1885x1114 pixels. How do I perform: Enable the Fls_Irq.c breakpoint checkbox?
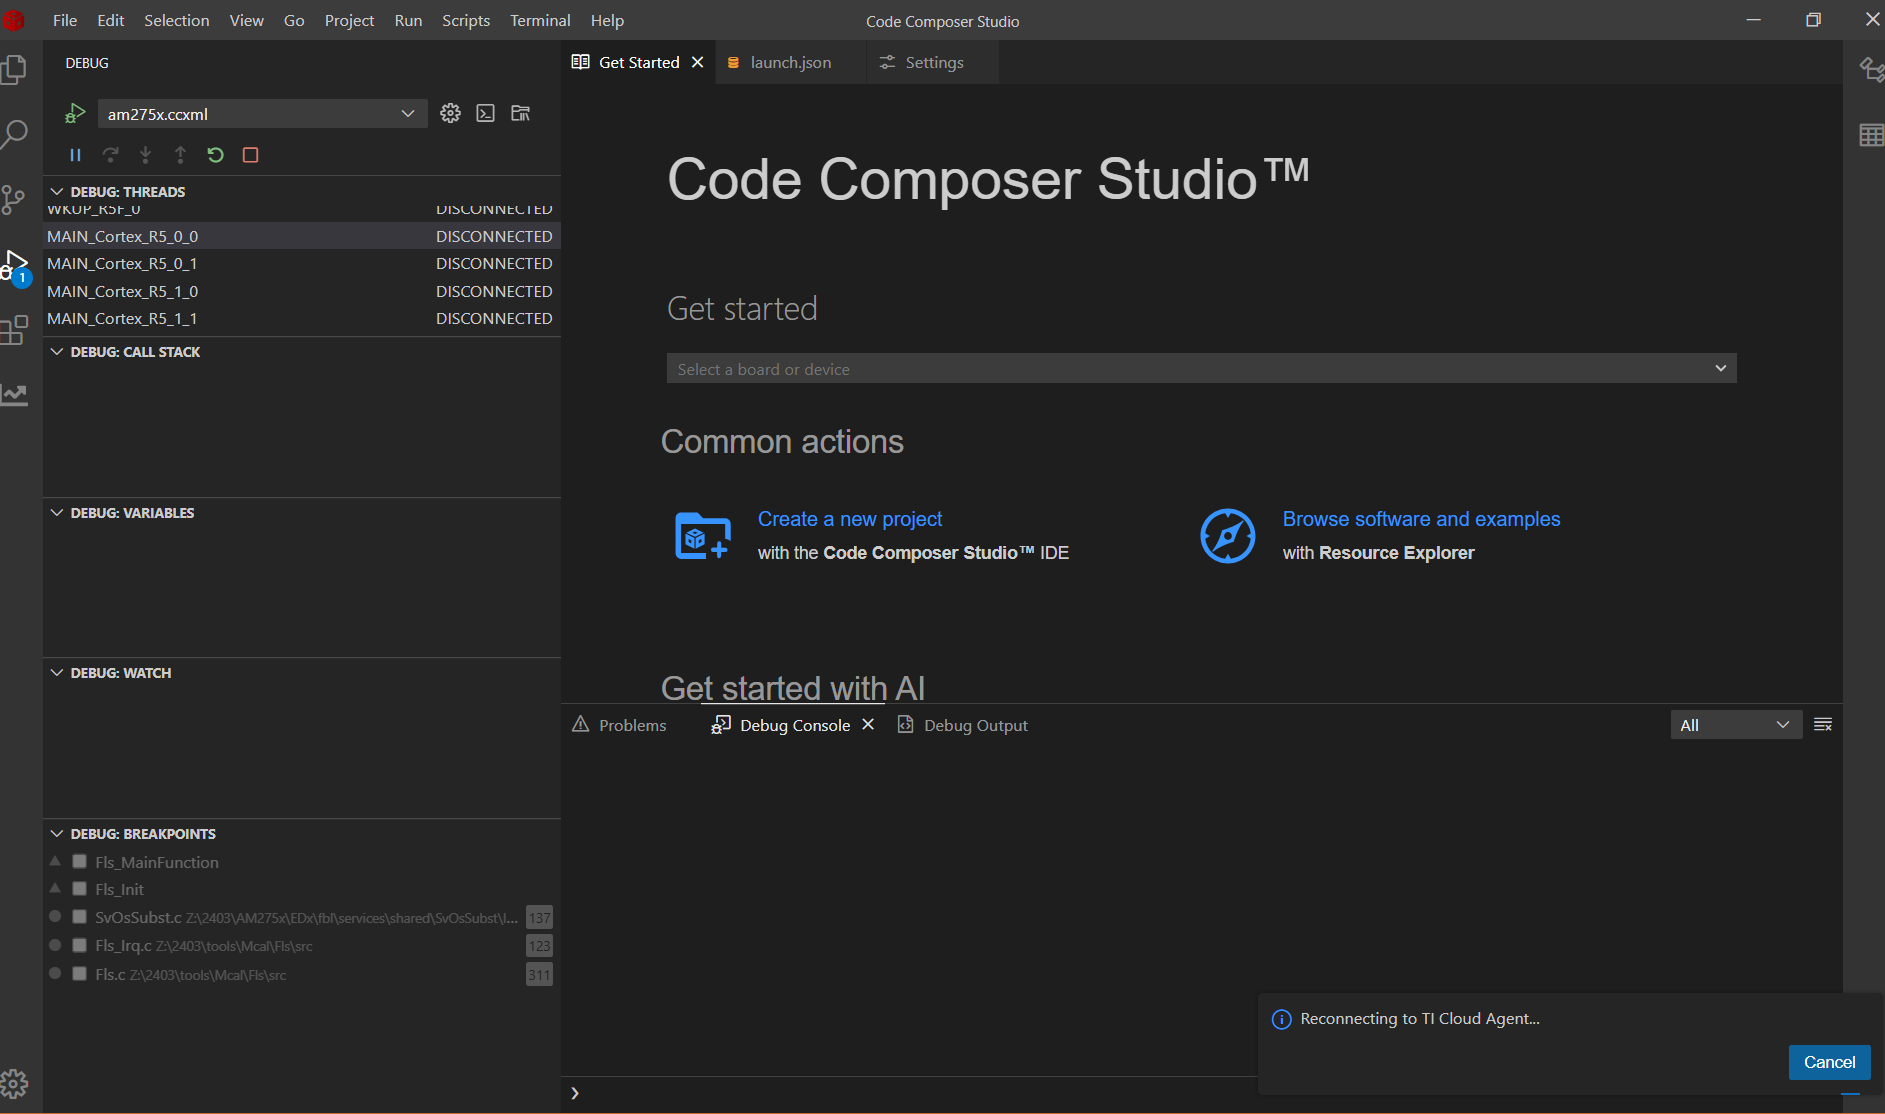80,944
